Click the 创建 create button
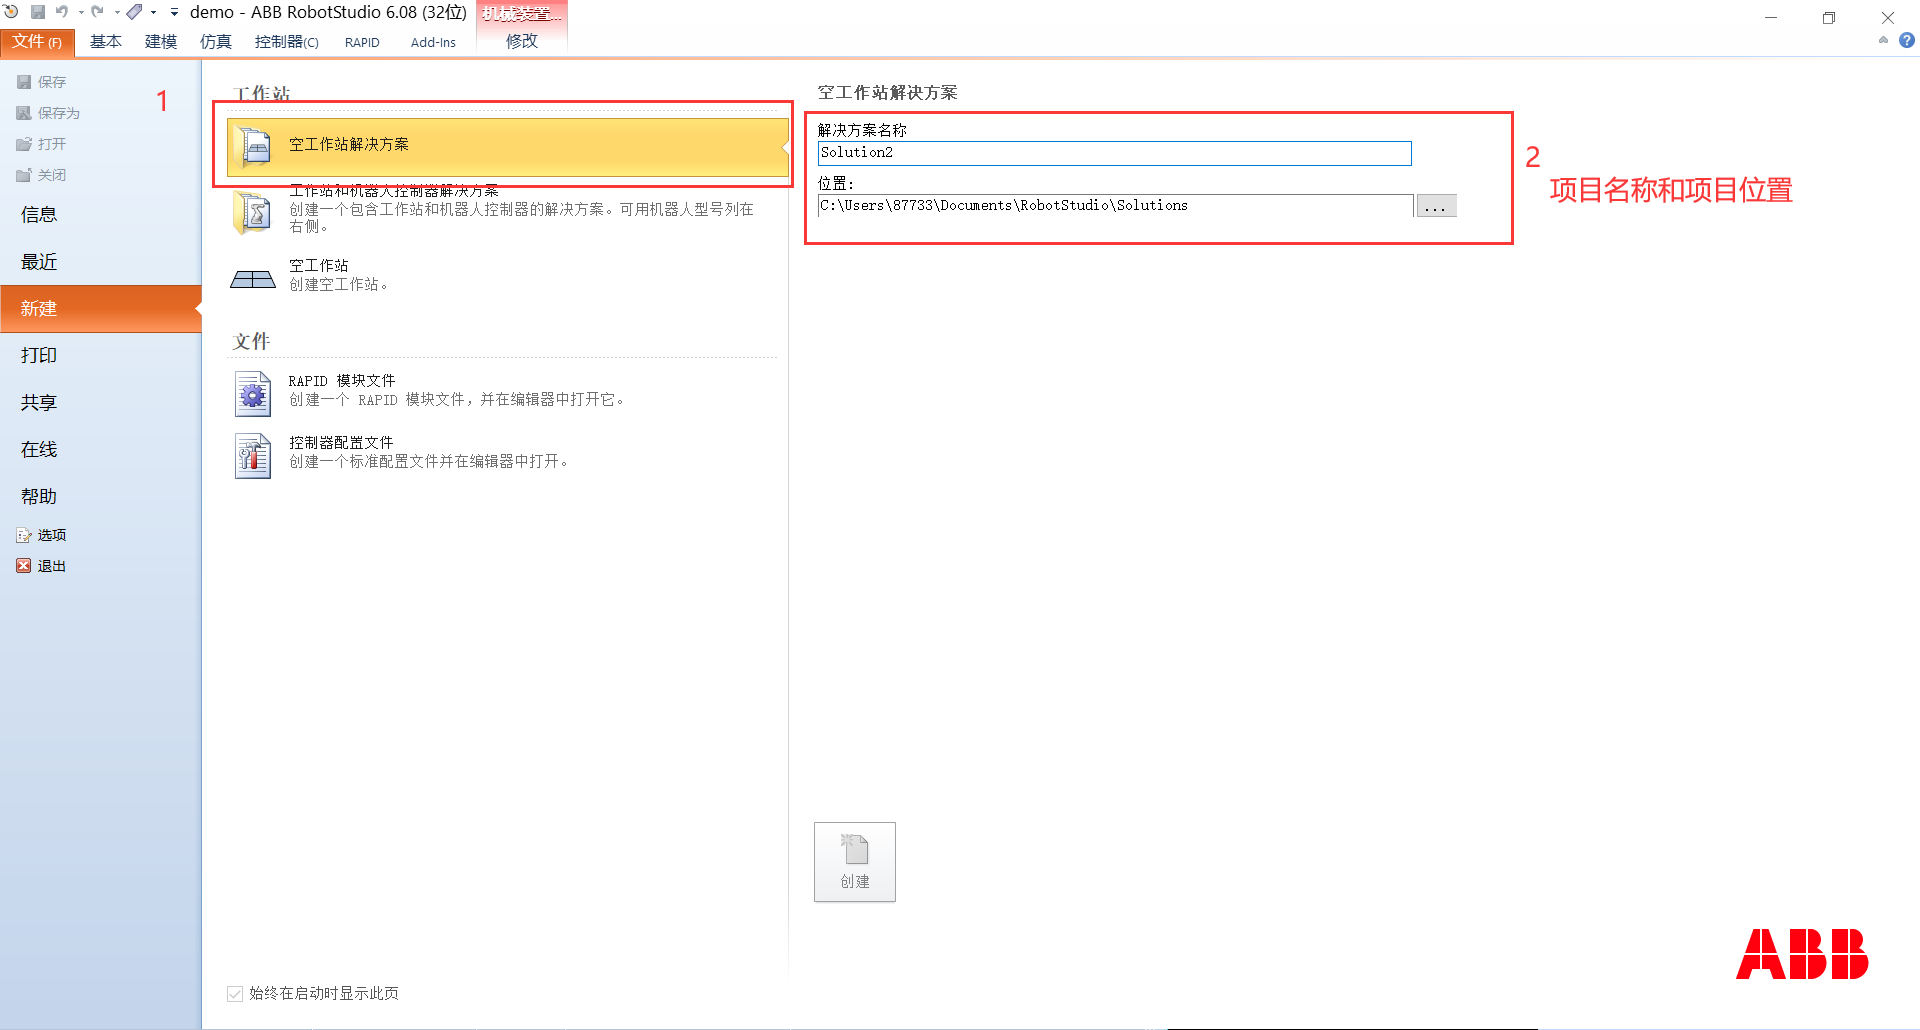1920x1030 pixels. tap(855, 862)
